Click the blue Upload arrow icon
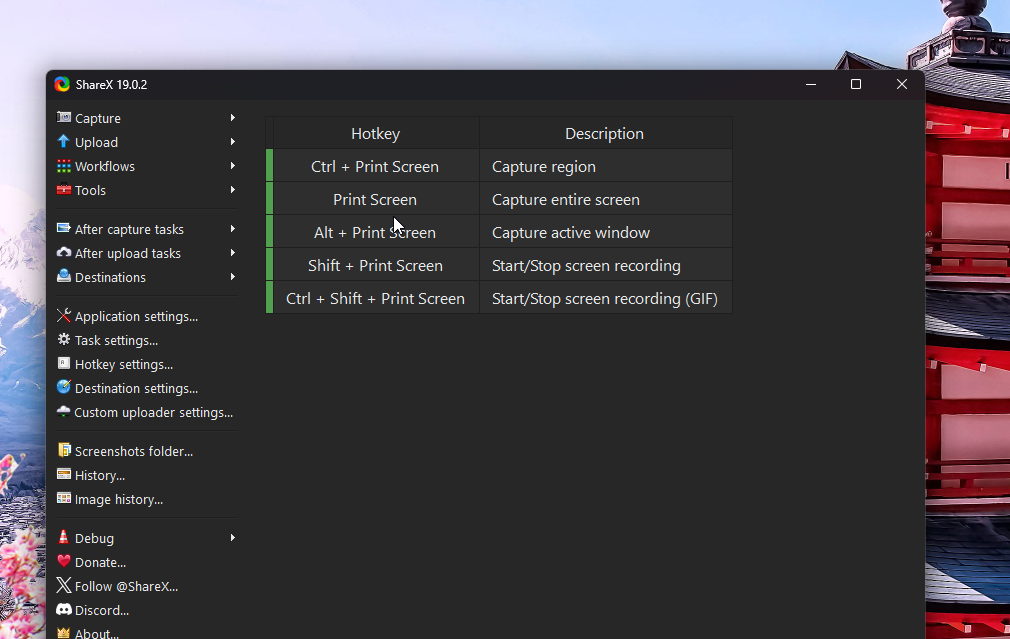Viewport: 1010px width, 639px height. click(63, 141)
